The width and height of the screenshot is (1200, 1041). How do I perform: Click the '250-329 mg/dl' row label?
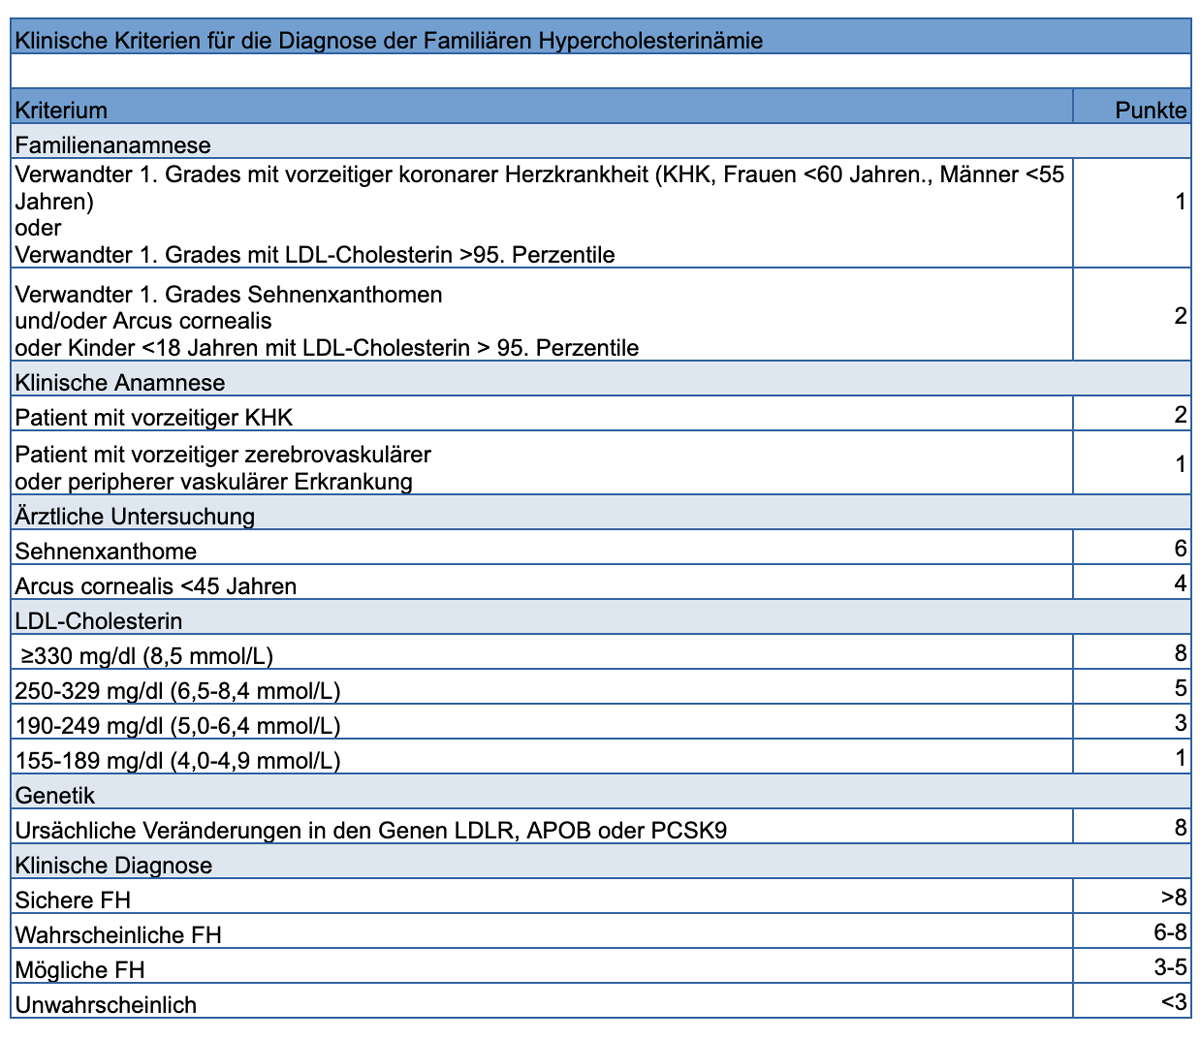tap(178, 691)
